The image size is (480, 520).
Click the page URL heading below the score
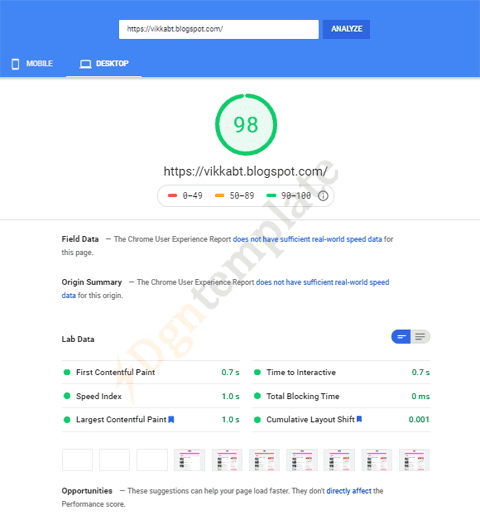click(245, 172)
